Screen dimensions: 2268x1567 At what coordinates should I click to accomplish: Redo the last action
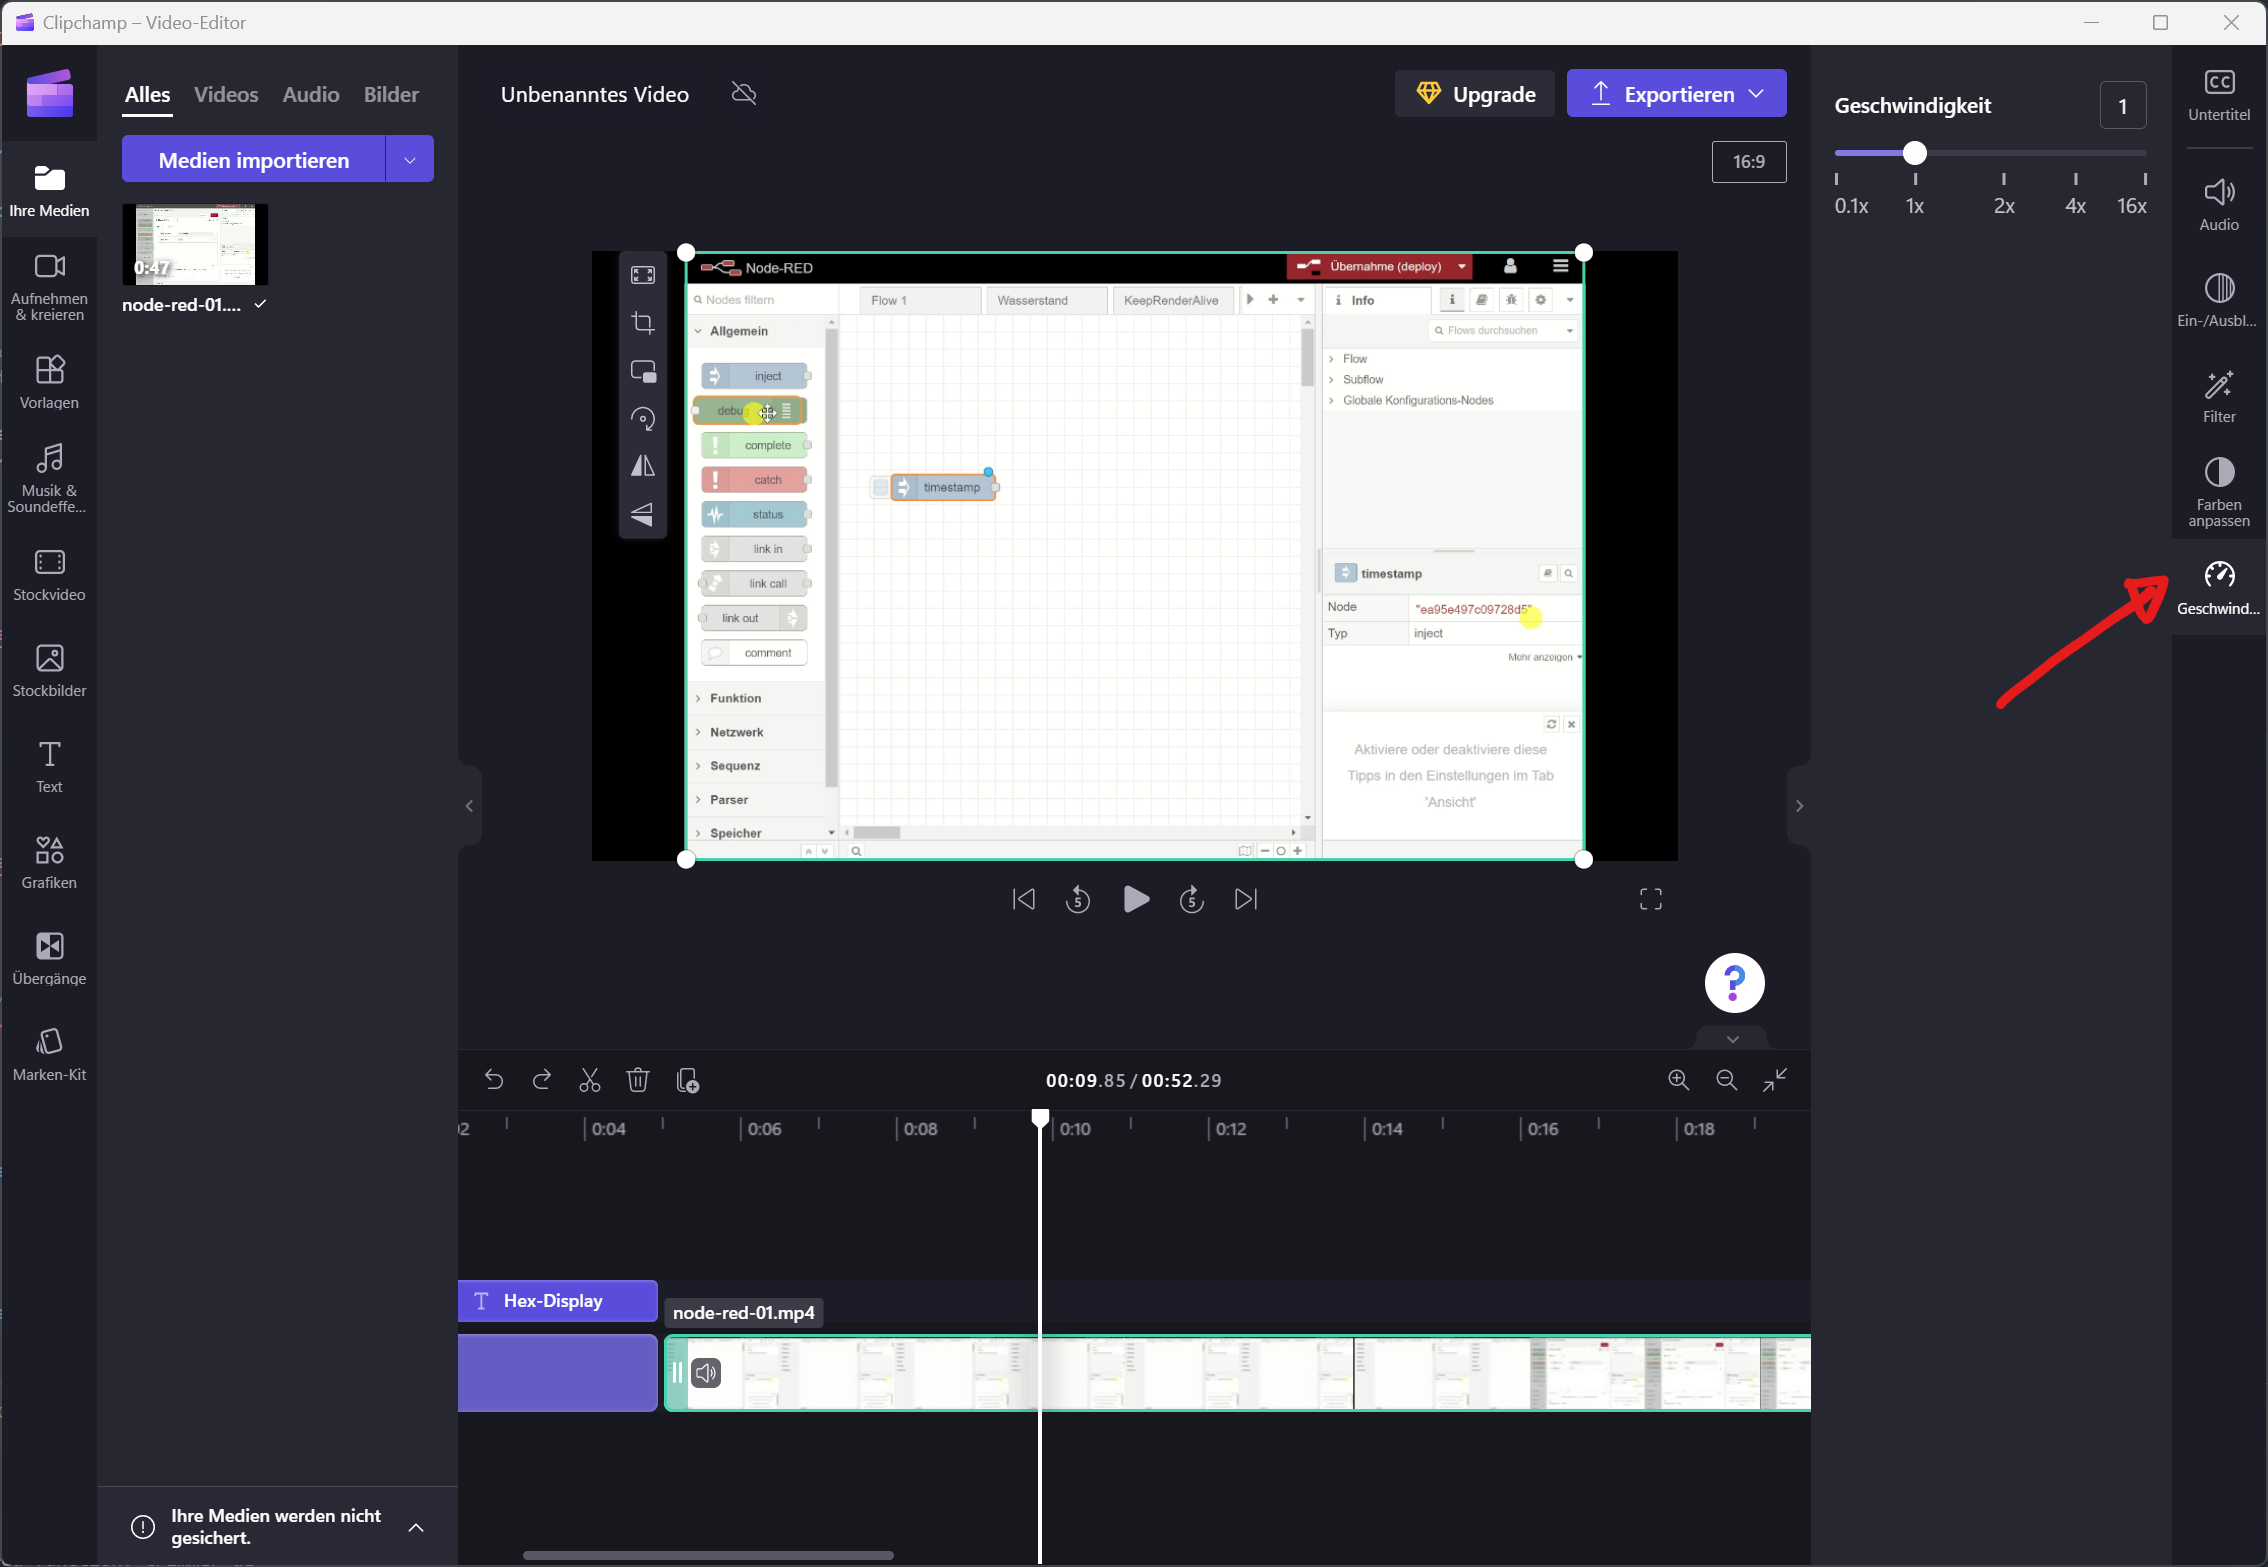pyautogui.click(x=542, y=1080)
